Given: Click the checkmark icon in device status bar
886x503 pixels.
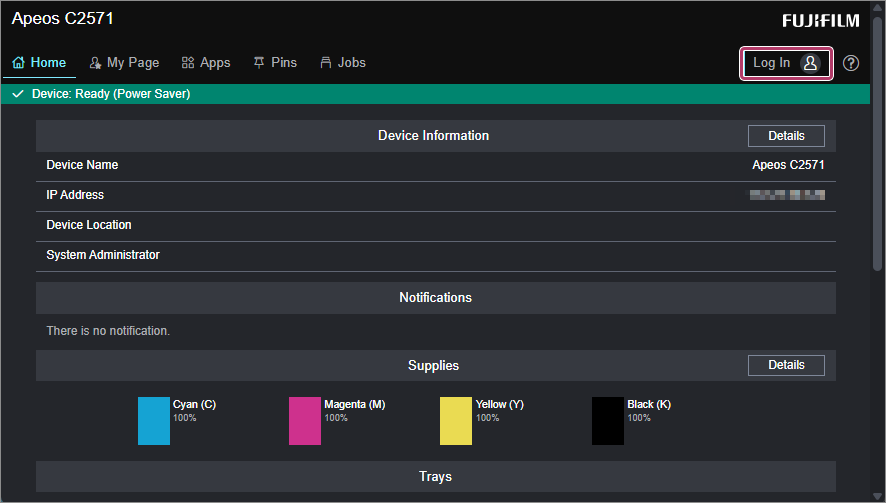Looking at the screenshot, I should click(x=18, y=94).
